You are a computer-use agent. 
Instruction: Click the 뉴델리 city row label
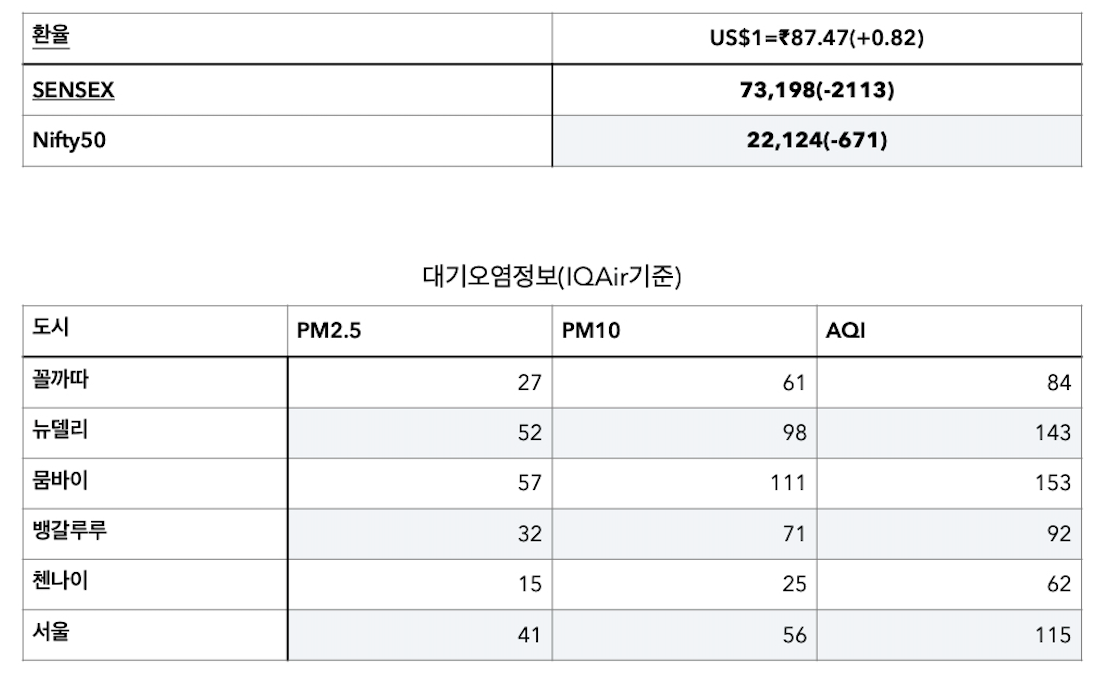[60, 429]
